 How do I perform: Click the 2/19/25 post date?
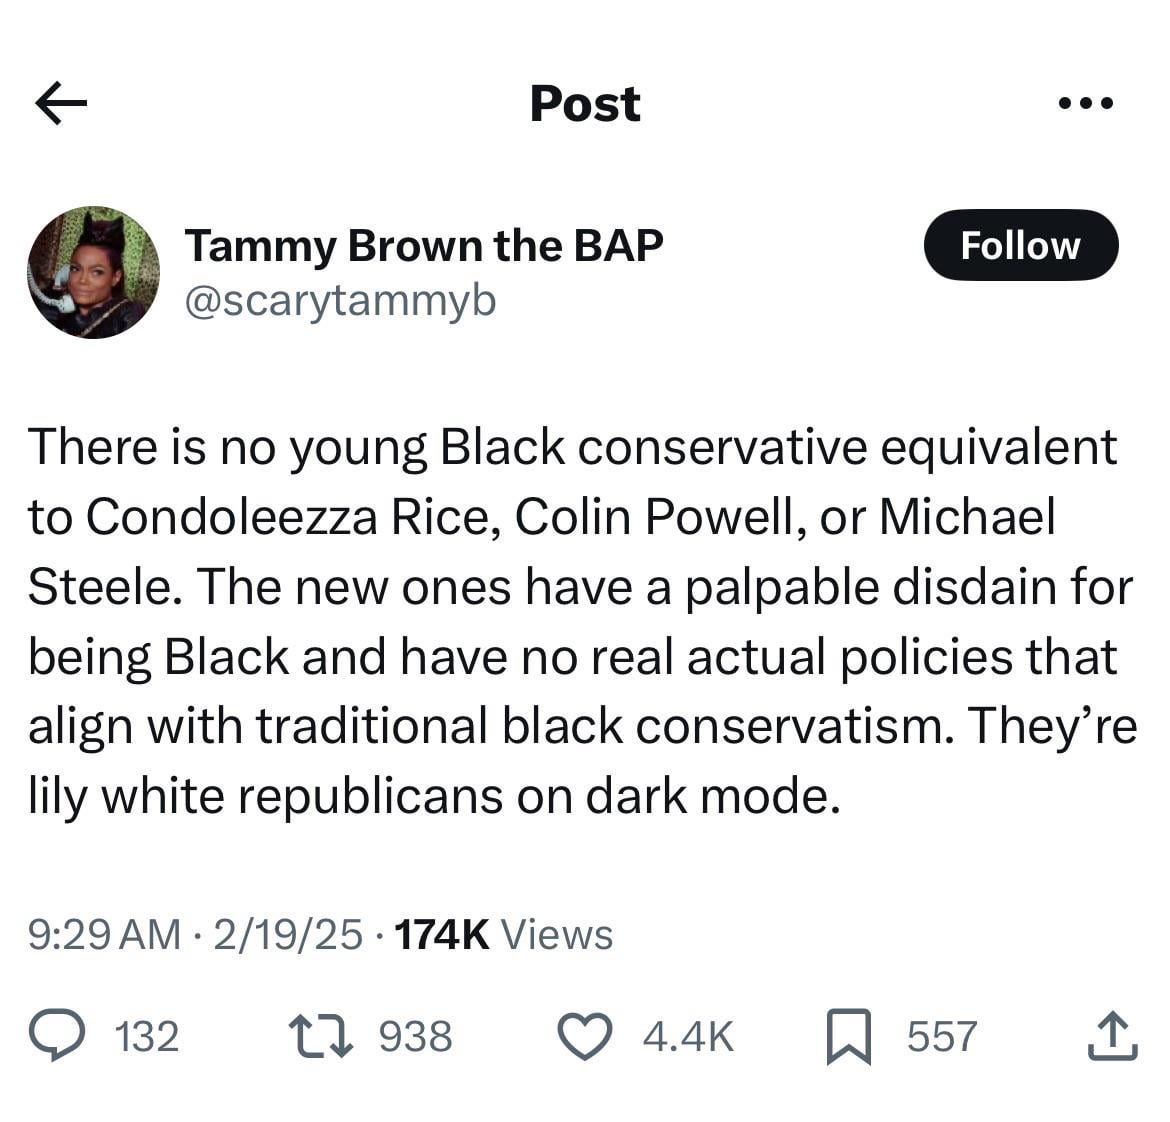tap(287, 934)
